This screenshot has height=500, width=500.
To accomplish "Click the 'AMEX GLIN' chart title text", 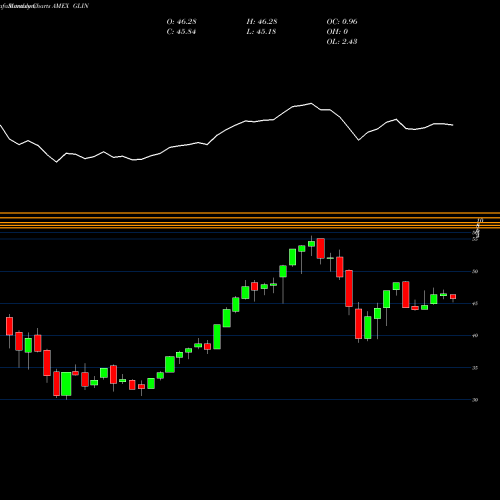I will 70,6.
